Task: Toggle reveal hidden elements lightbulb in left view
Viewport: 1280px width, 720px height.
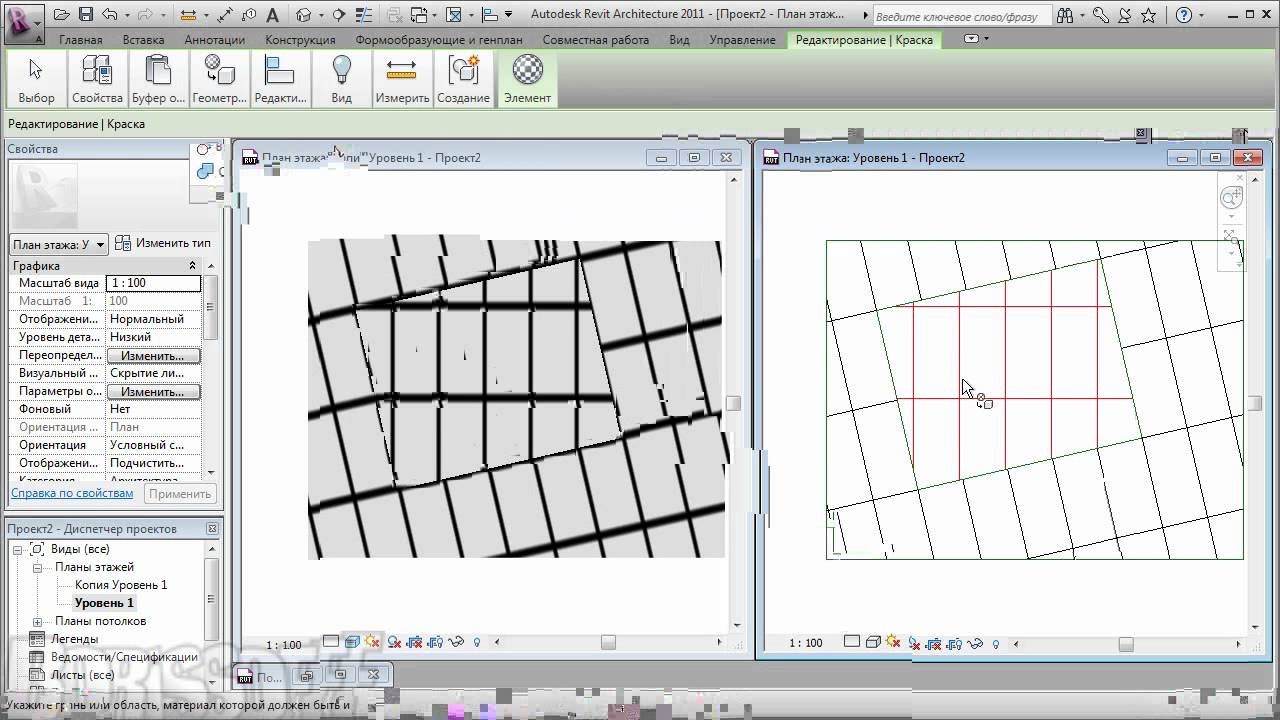Action: 477,642
